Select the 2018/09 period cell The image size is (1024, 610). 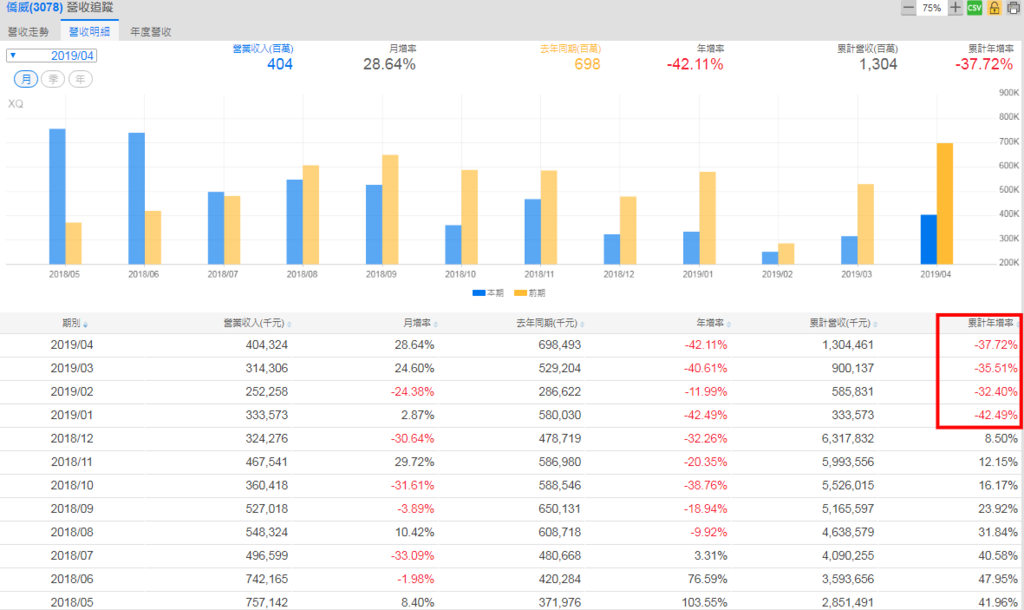(72, 509)
